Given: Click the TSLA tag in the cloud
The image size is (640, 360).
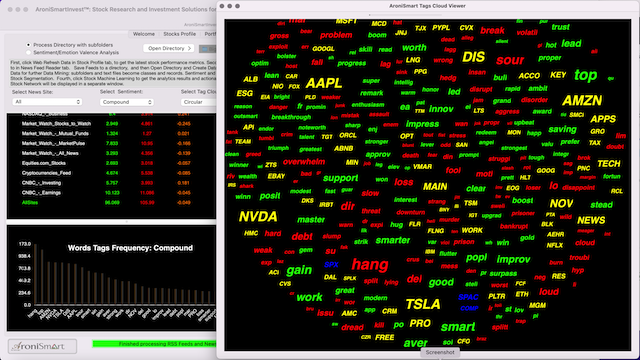Looking at the screenshot, I should click(423, 304).
